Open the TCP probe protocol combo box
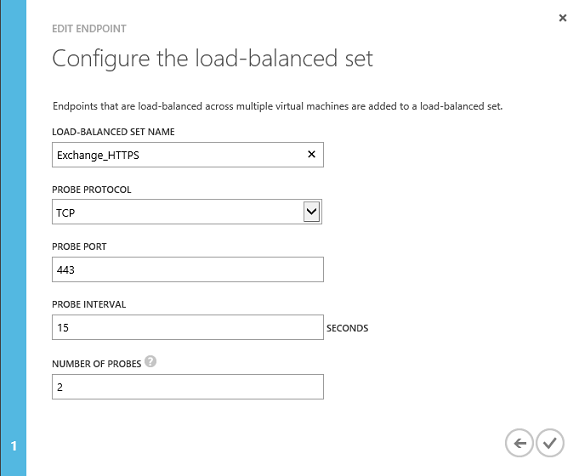The width and height of the screenshot is (579, 476). click(x=187, y=212)
